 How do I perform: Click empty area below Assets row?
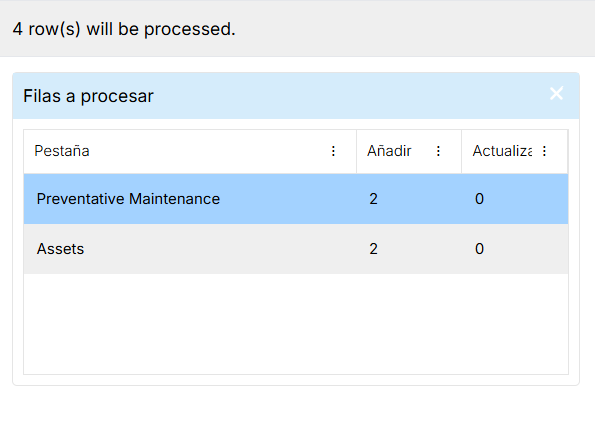[x=296, y=324]
